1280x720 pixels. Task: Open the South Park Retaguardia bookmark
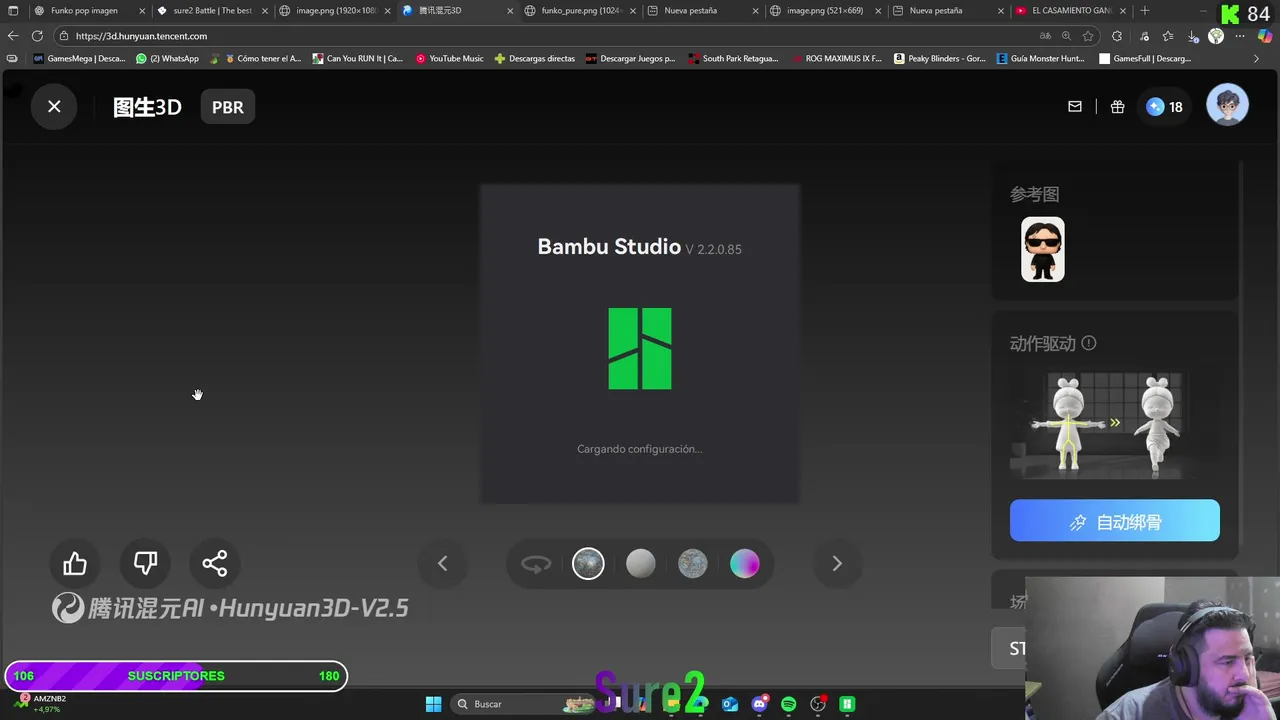[733, 59]
